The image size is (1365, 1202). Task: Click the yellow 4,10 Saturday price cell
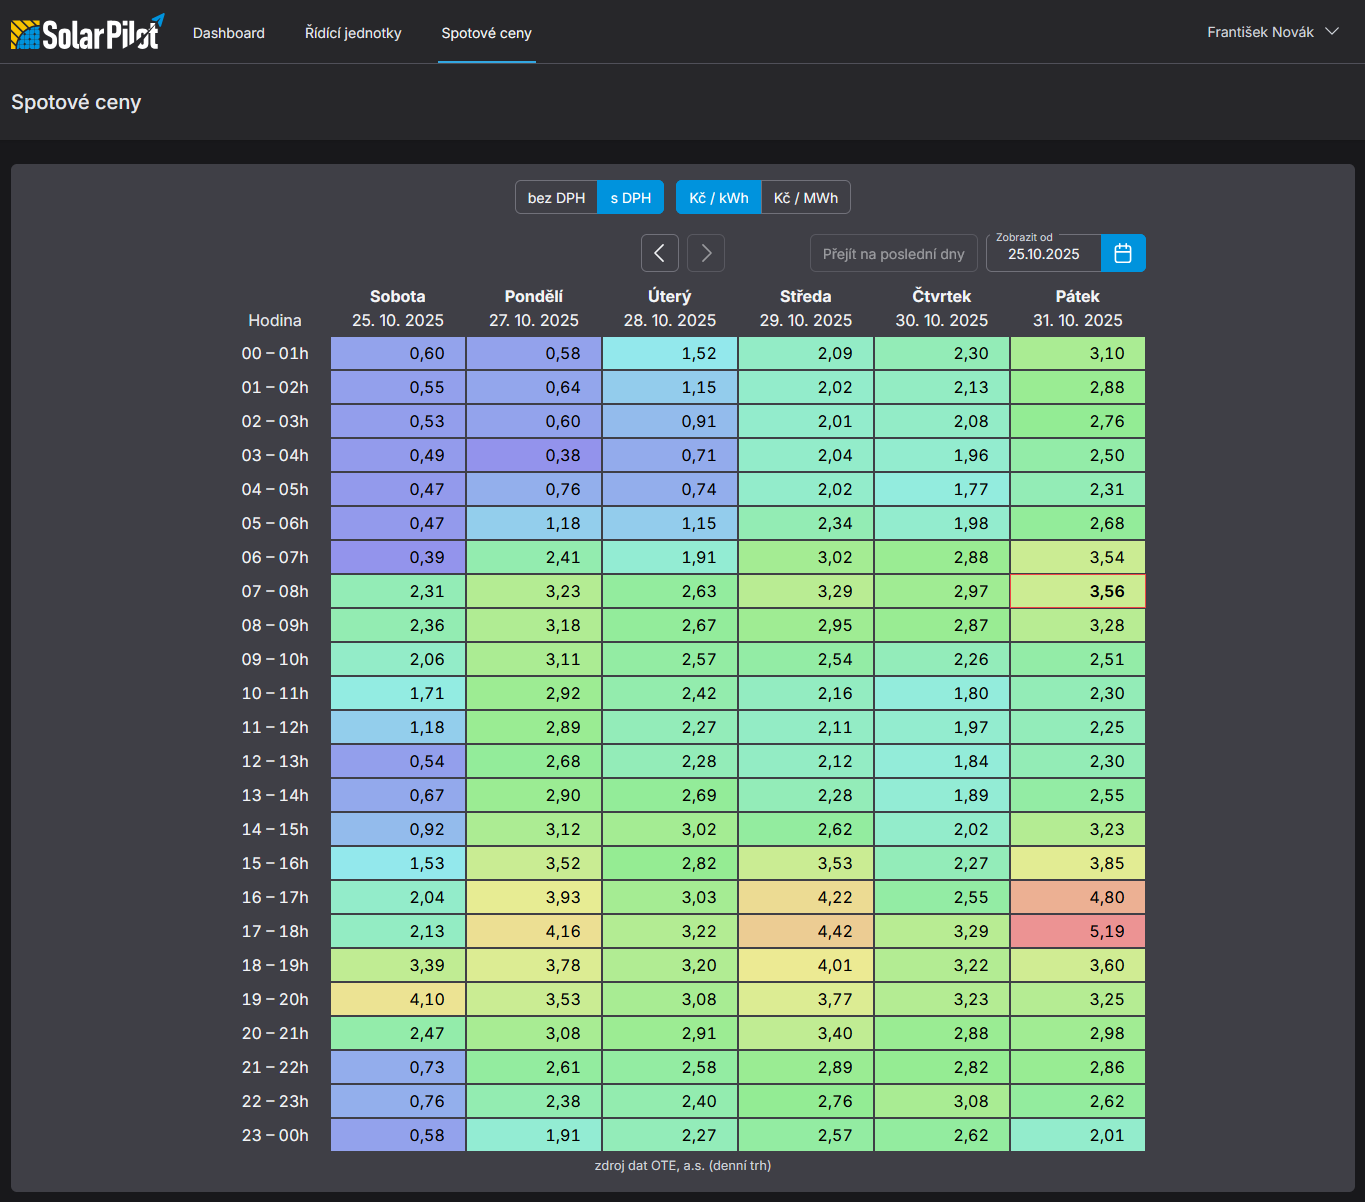[398, 999]
